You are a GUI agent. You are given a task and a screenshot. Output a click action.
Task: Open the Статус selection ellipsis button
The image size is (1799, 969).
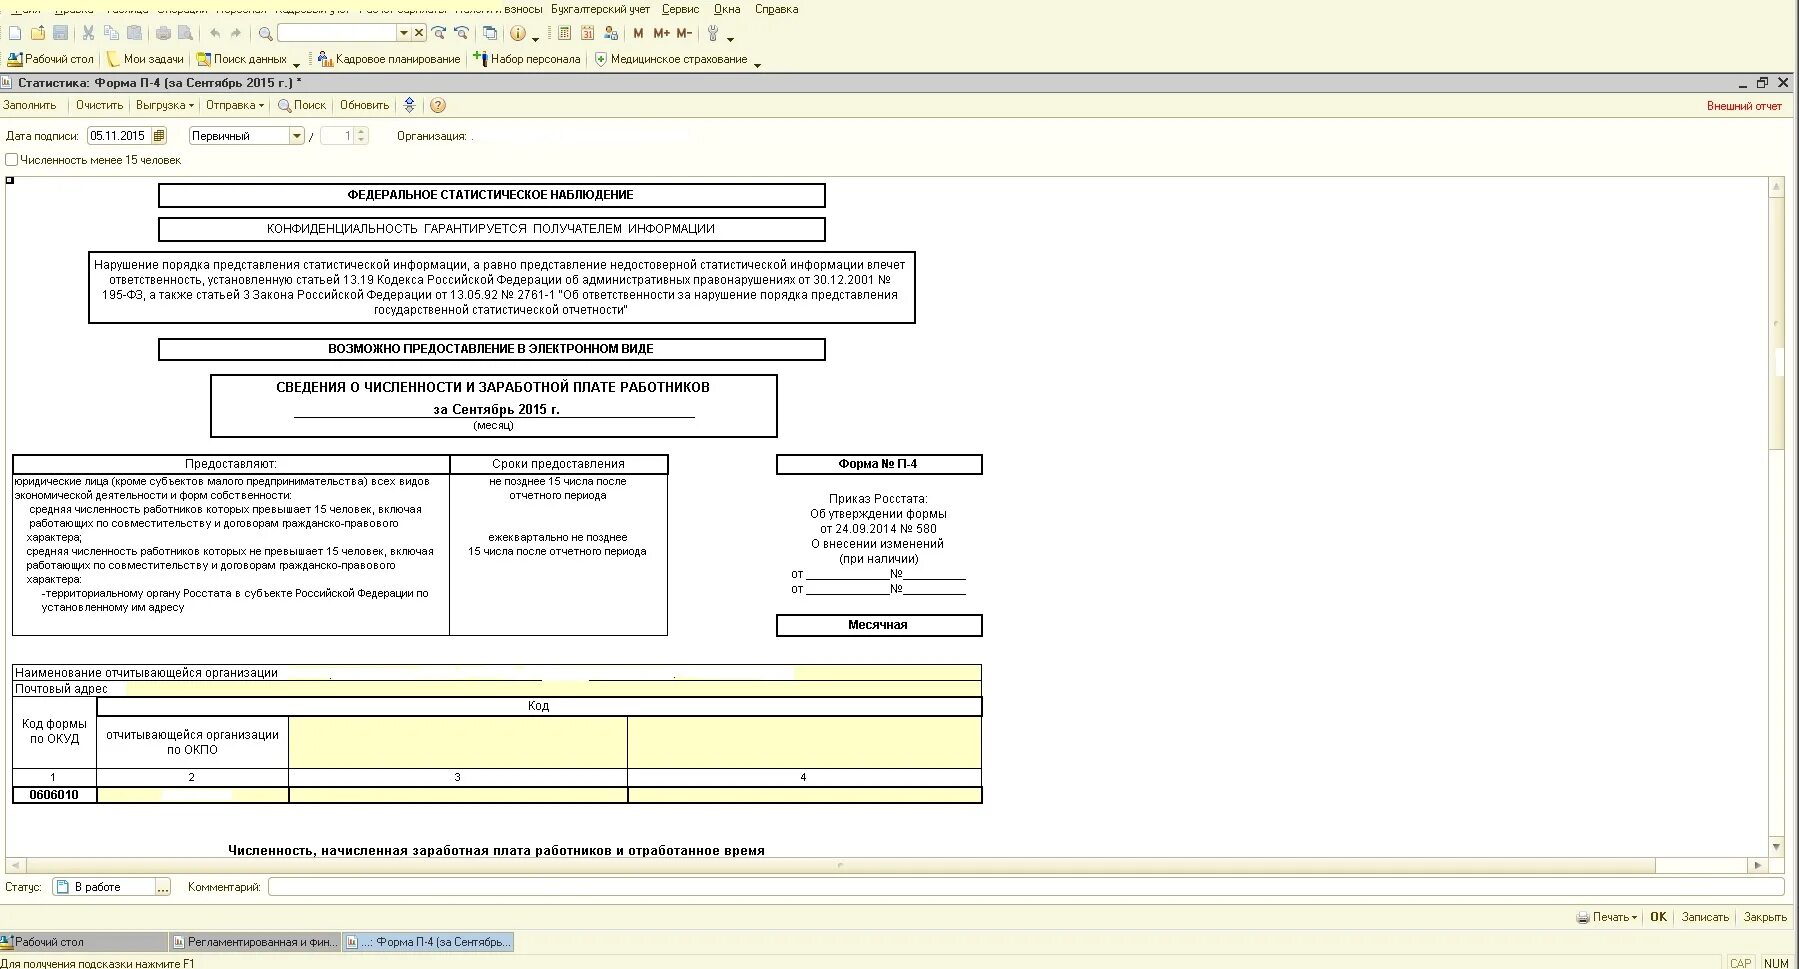pos(163,887)
